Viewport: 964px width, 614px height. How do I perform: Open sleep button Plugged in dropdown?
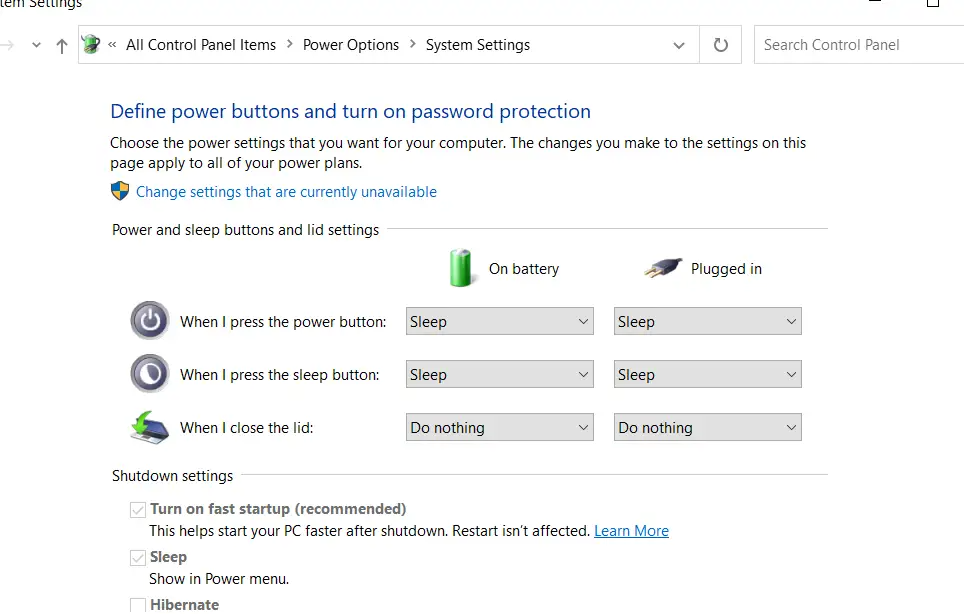[x=708, y=375]
